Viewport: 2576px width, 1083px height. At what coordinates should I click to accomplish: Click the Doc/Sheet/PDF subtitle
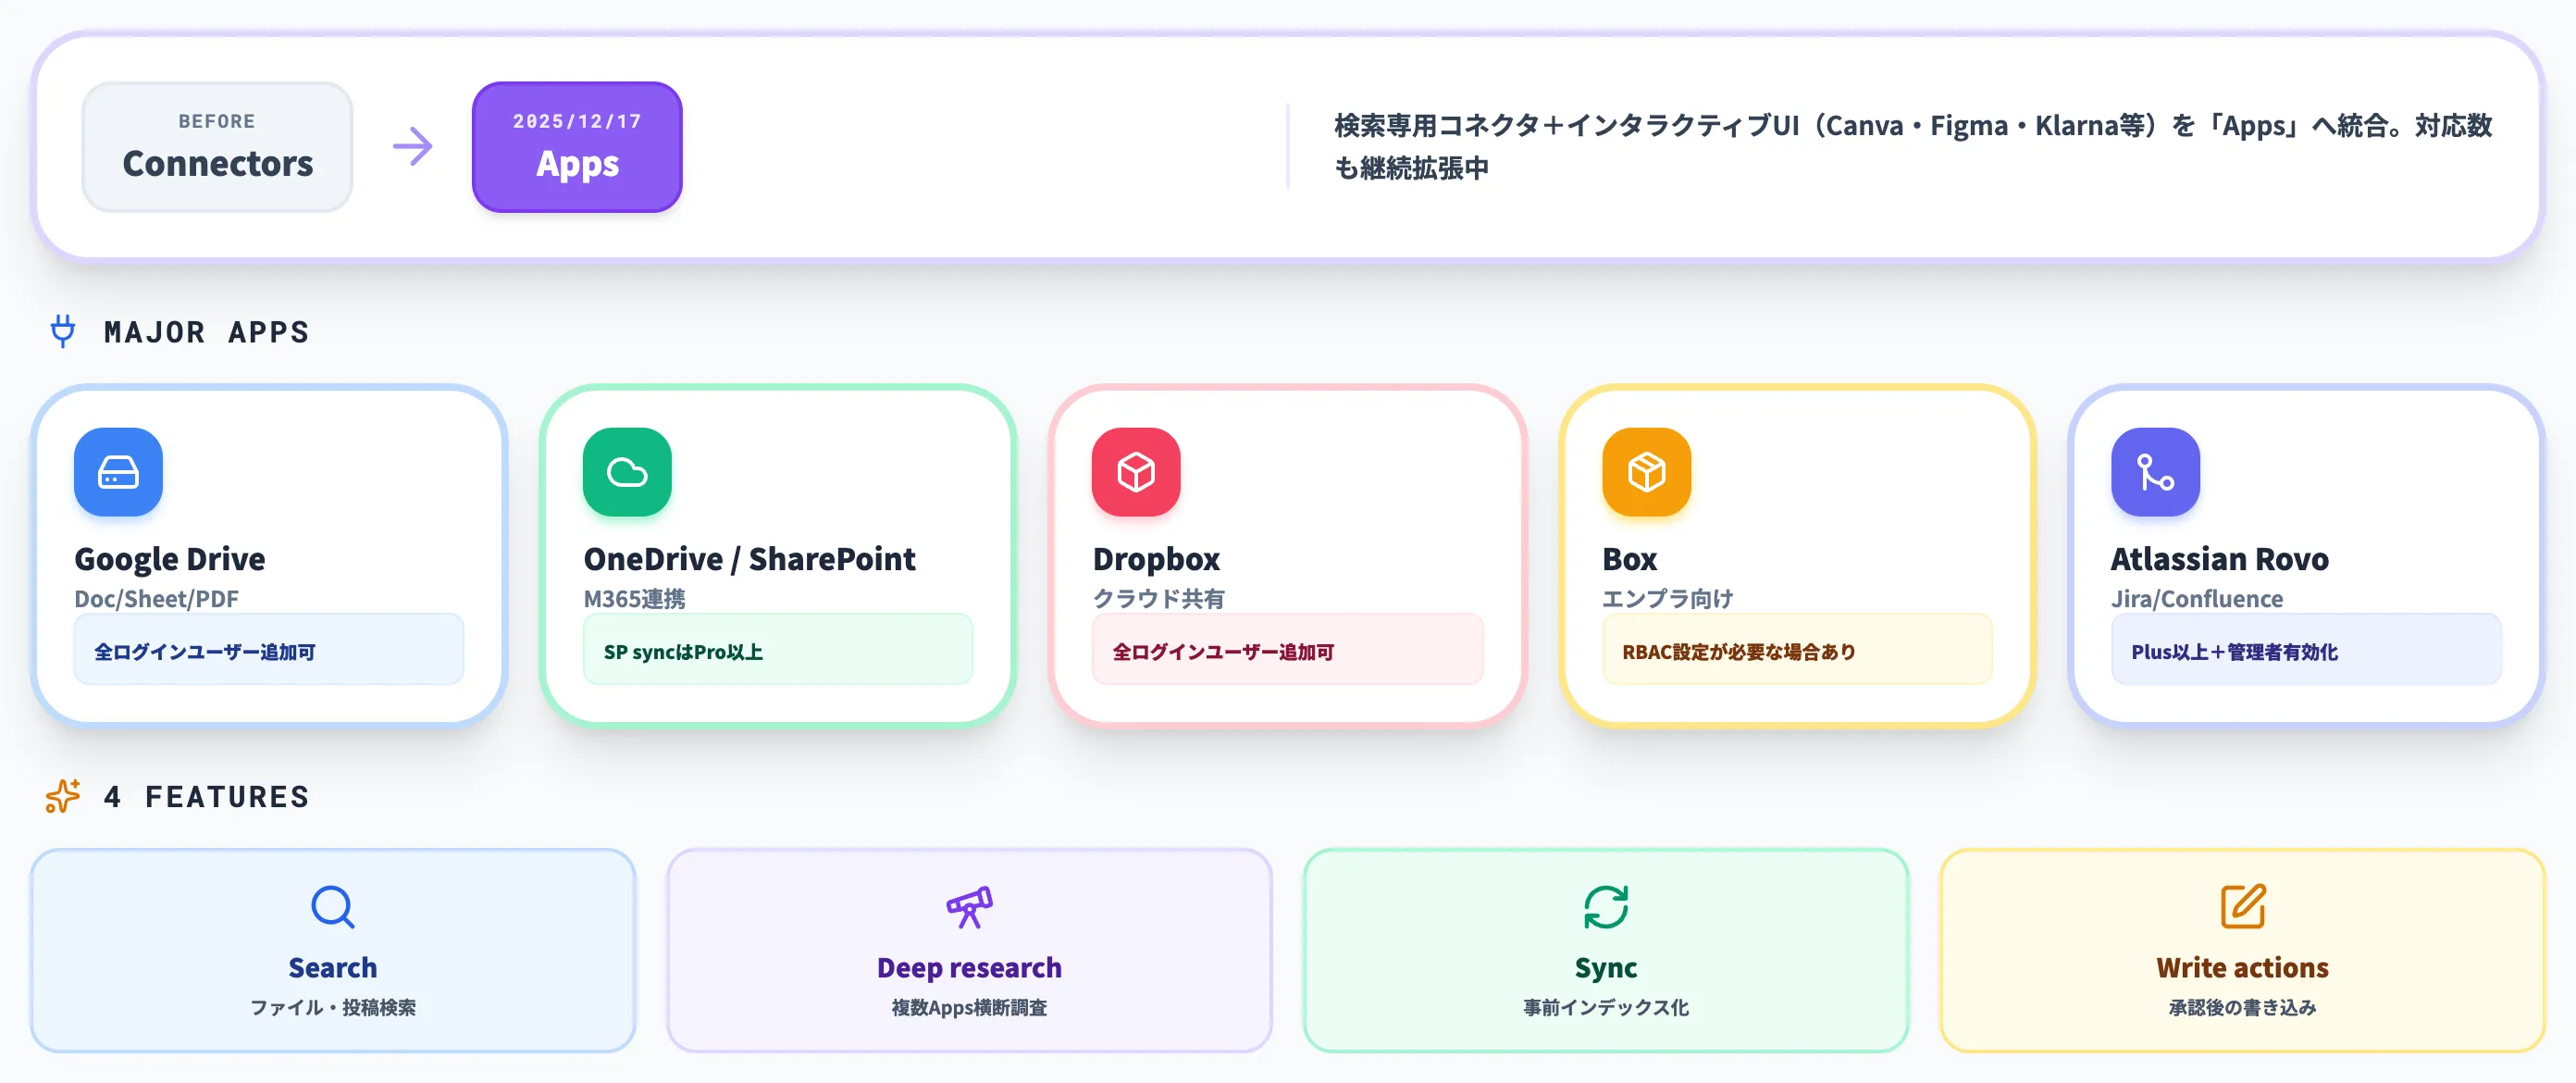coord(156,599)
